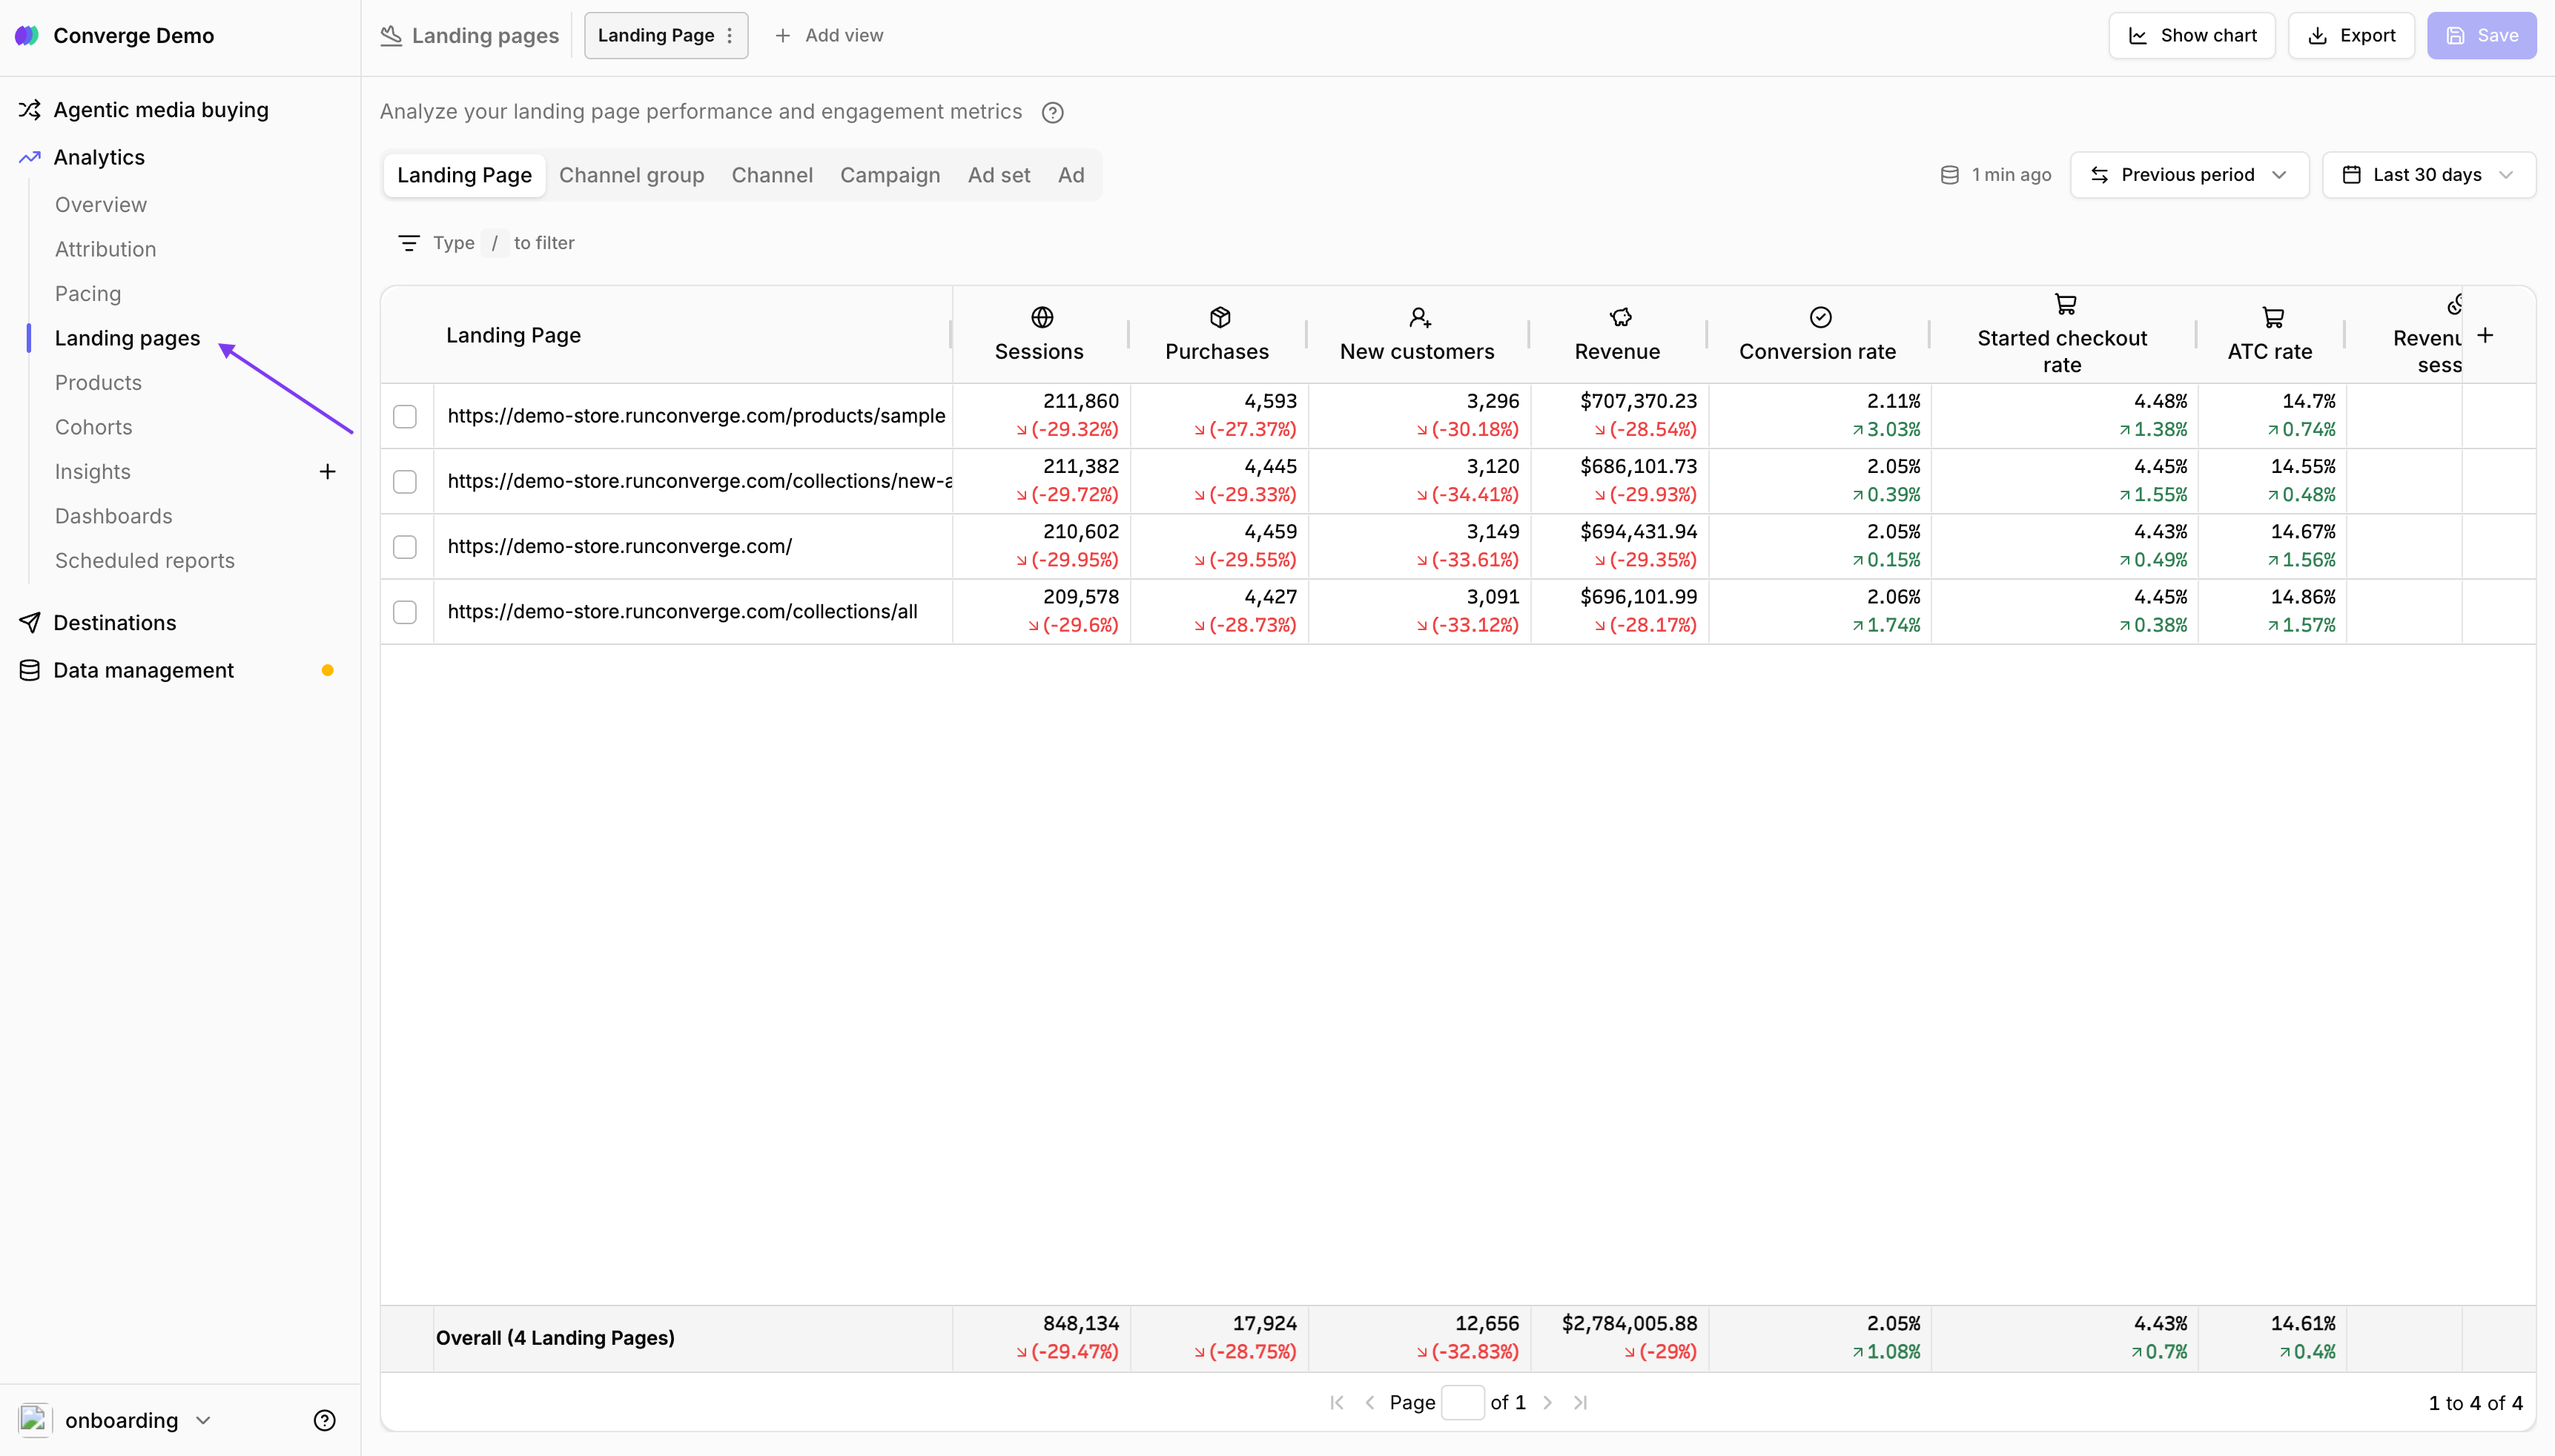Select the demo-store.runconverge.com/ homepage row checkbox
Screen dimensions: 2555x1456
point(405,546)
